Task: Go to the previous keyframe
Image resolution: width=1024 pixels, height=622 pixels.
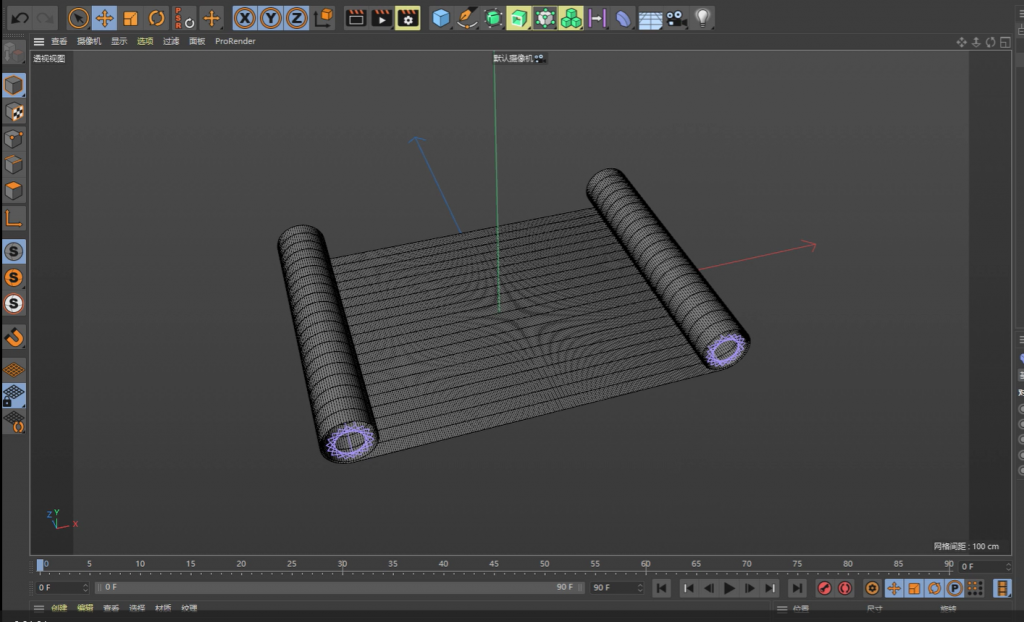Action: [688, 588]
